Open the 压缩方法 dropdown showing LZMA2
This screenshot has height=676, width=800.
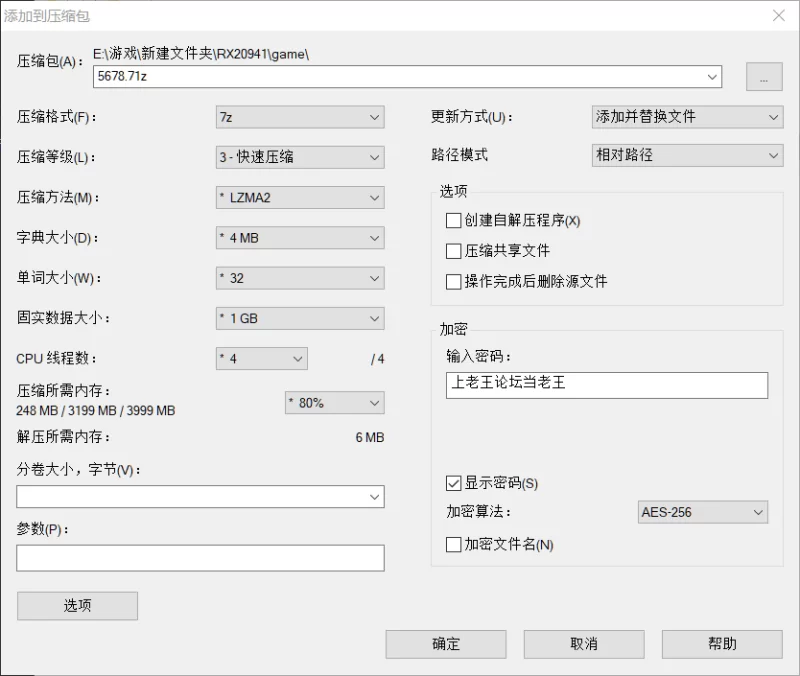(300, 197)
